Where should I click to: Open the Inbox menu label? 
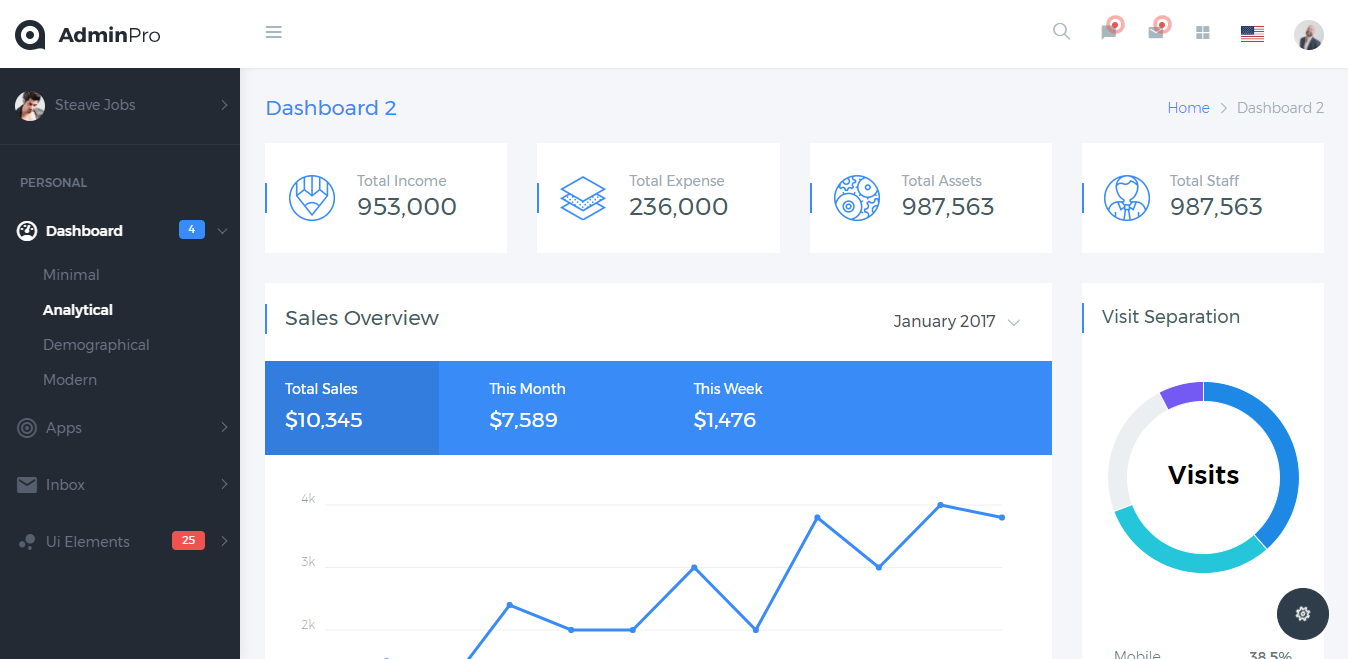[65, 485]
